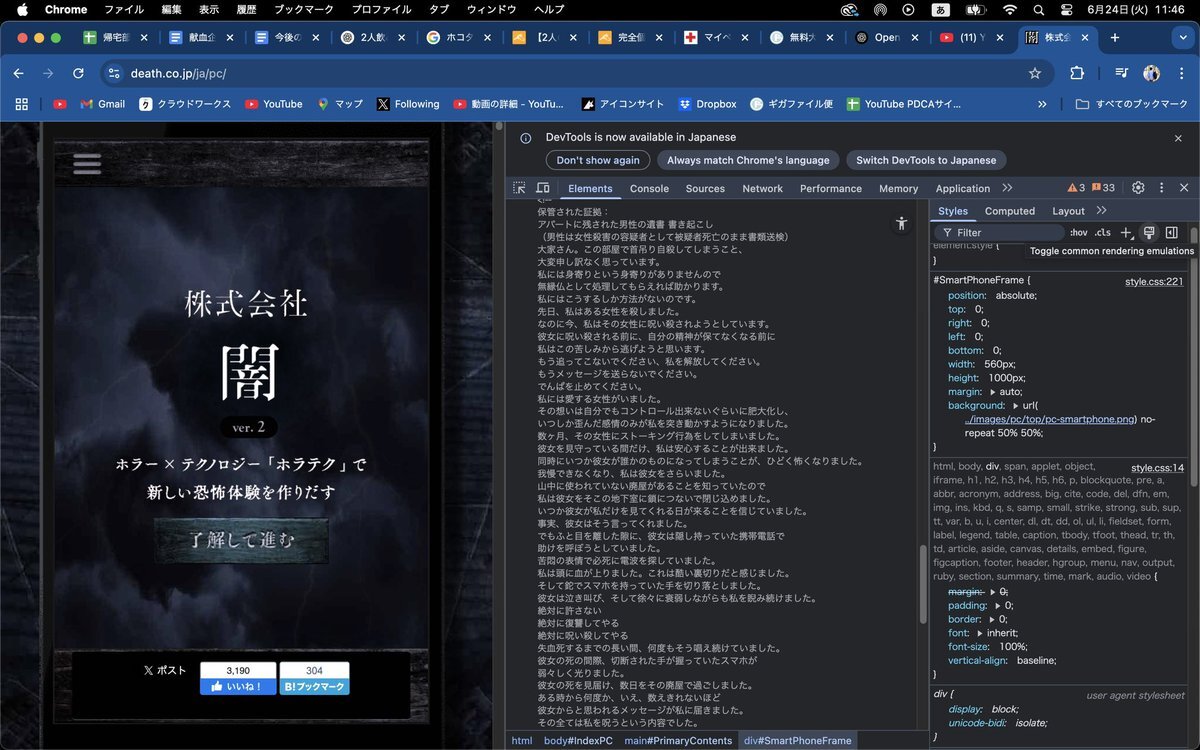Click the issues count icon showing 33

click(1103, 188)
